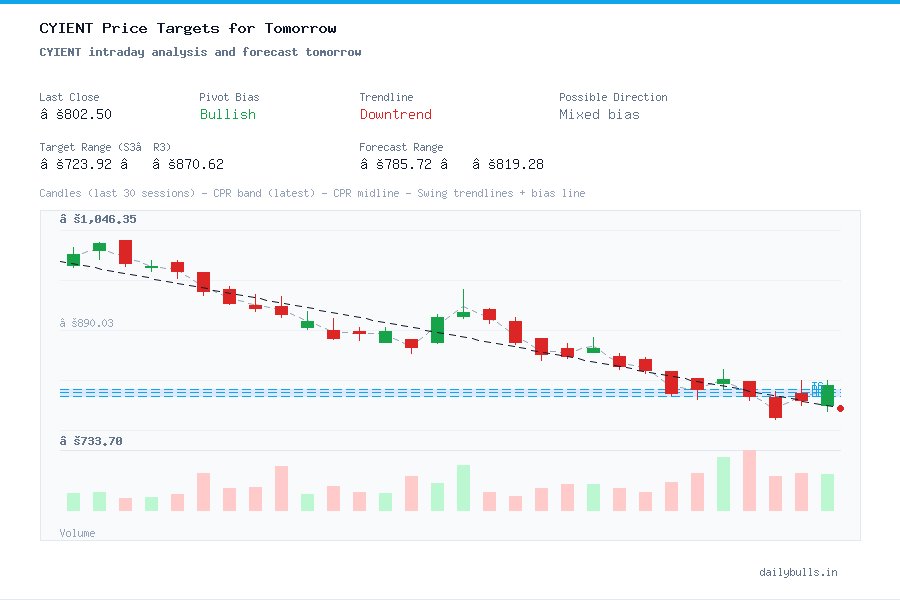Click the Volume axis label
This screenshot has height=600, width=900.
pos(77,532)
